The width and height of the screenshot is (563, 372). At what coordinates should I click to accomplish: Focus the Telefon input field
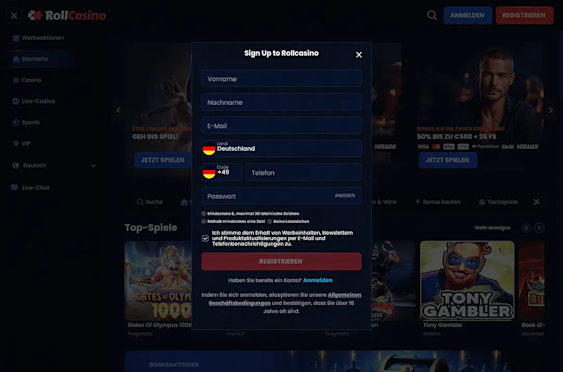[x=303, y=173]
